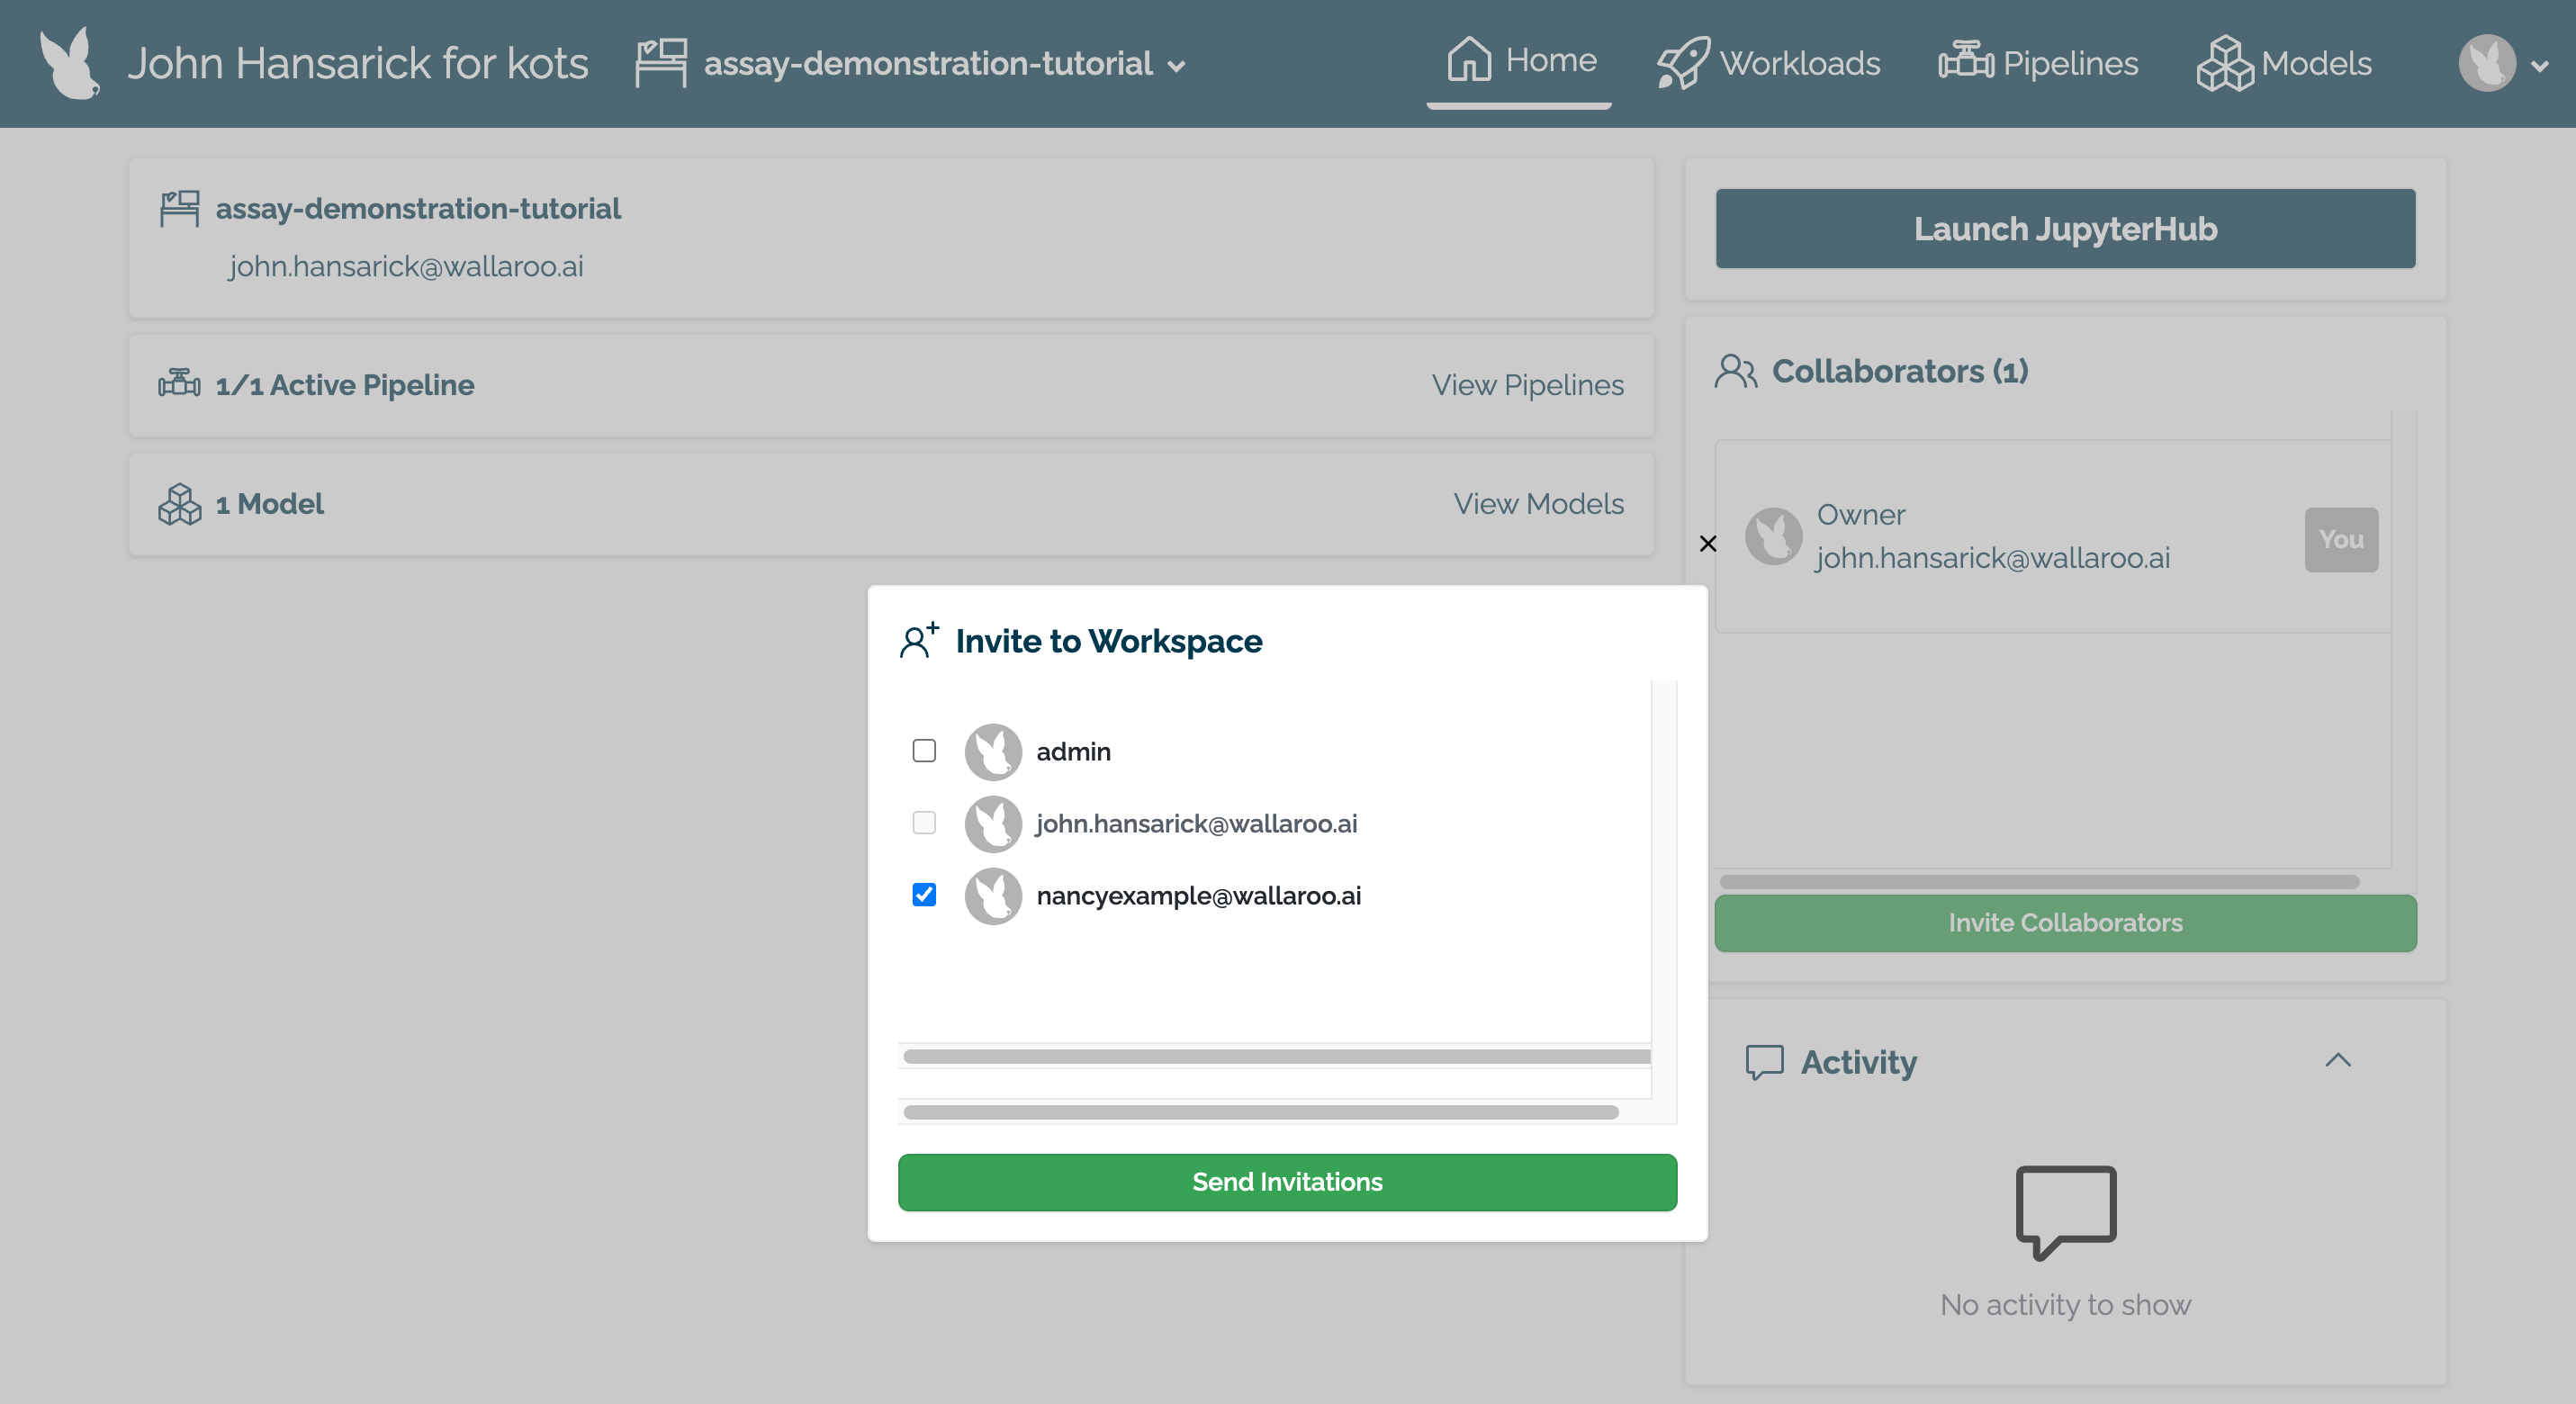
Task: Click the Collaborators people icon
Action: tap(1735, 371)
